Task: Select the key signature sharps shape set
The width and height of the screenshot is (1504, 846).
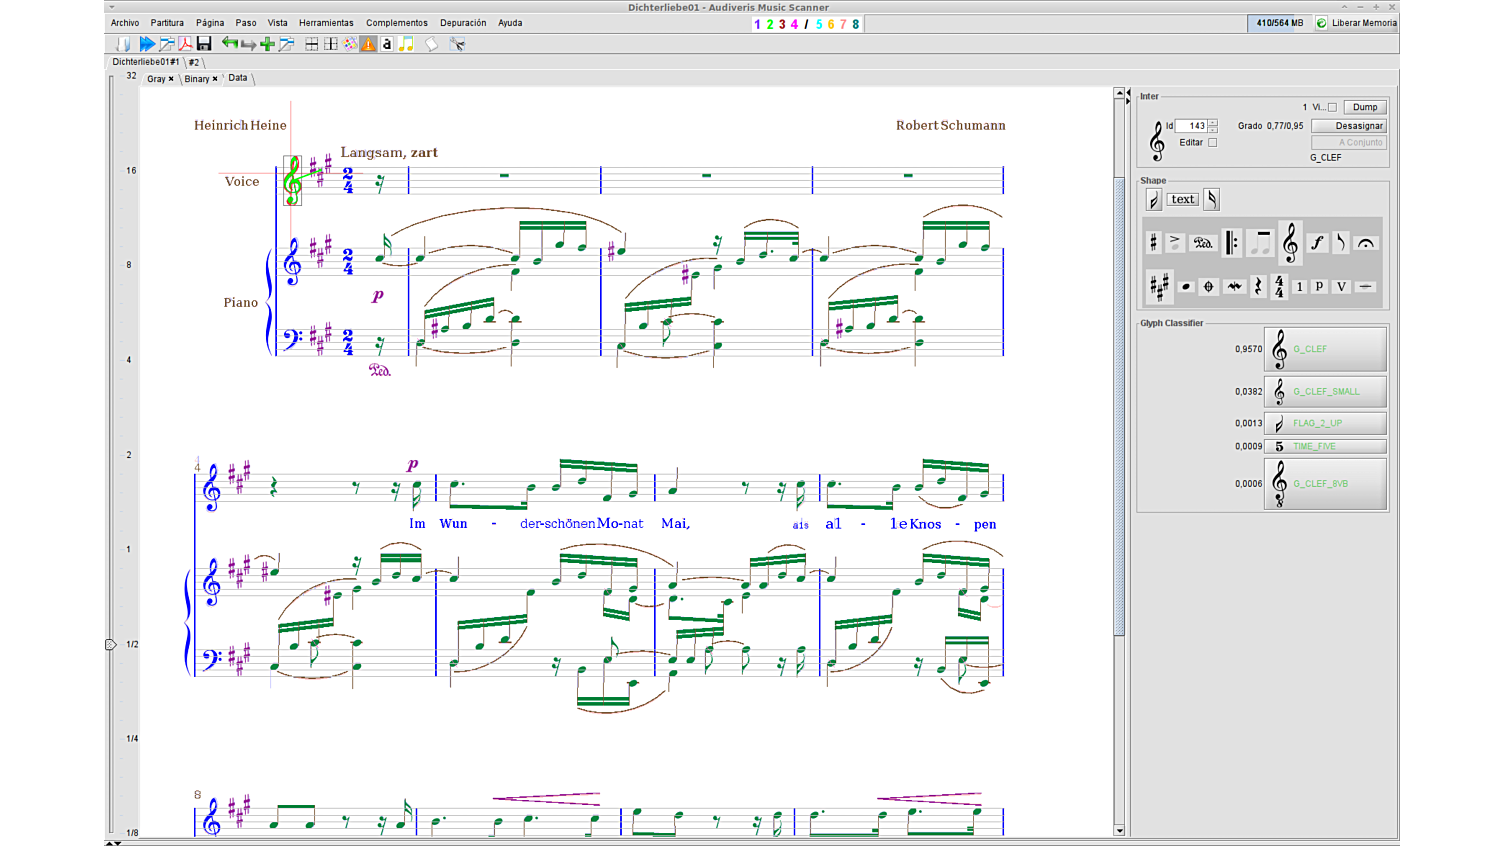Action: (1159, 287)
